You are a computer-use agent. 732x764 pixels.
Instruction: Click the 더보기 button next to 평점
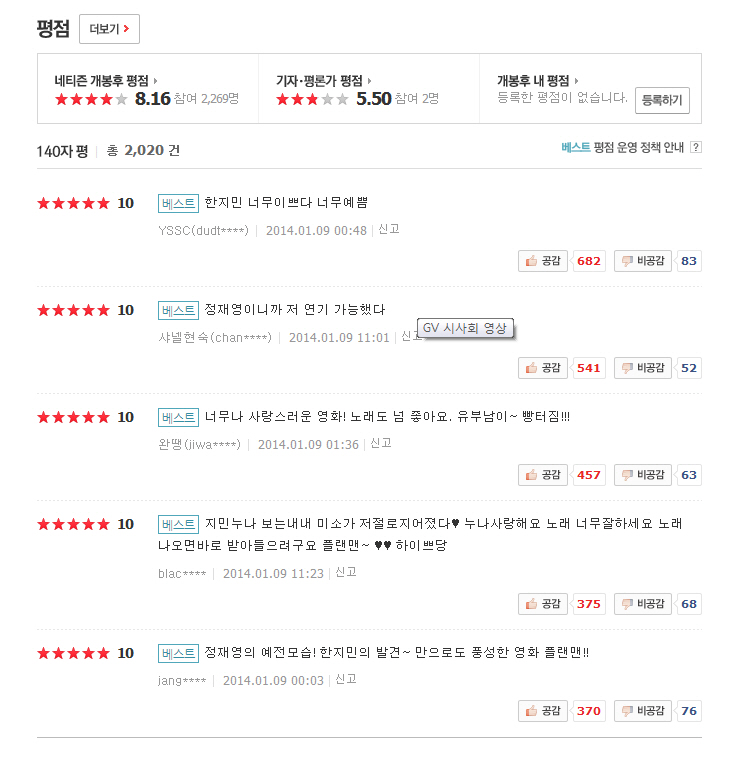(109, 29)
